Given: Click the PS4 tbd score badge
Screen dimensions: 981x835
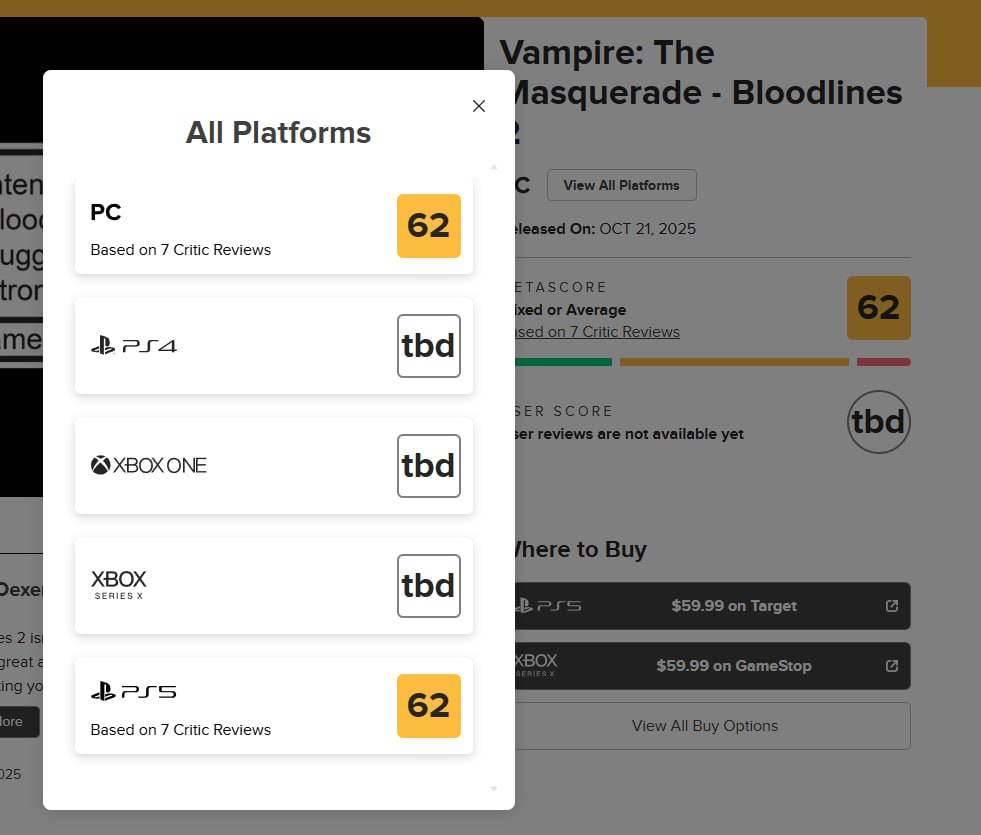Looking at the screenshot, I should pyautogui.click(x=429, y=346).
